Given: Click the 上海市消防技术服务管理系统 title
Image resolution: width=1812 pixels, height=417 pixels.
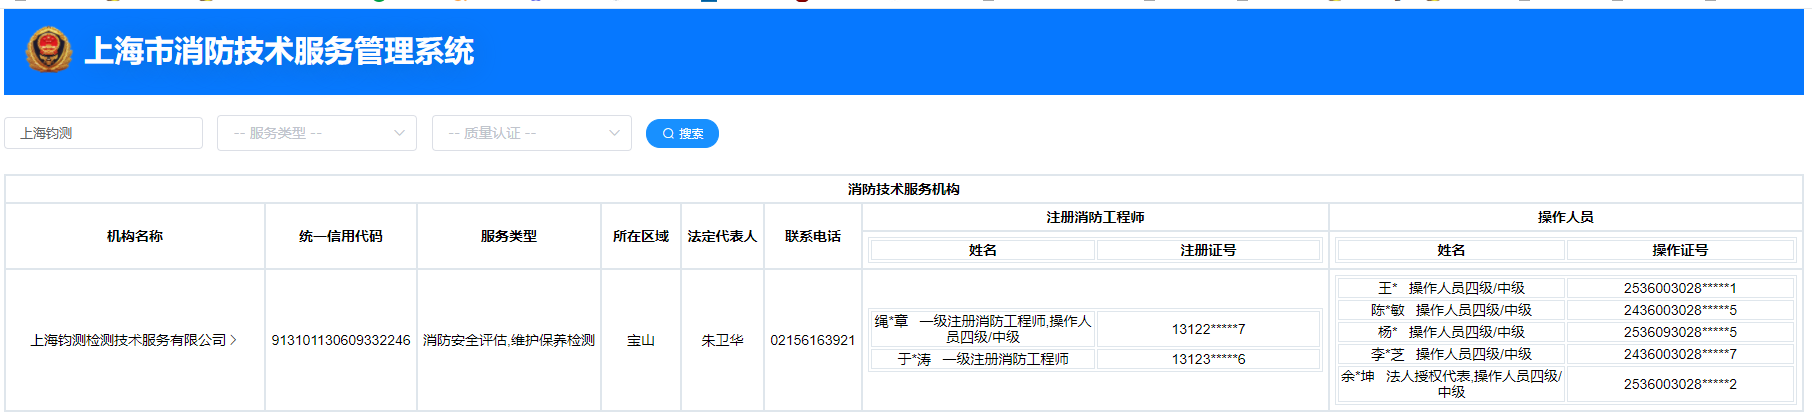Looking at the screenshot, I should coord(279,51).
